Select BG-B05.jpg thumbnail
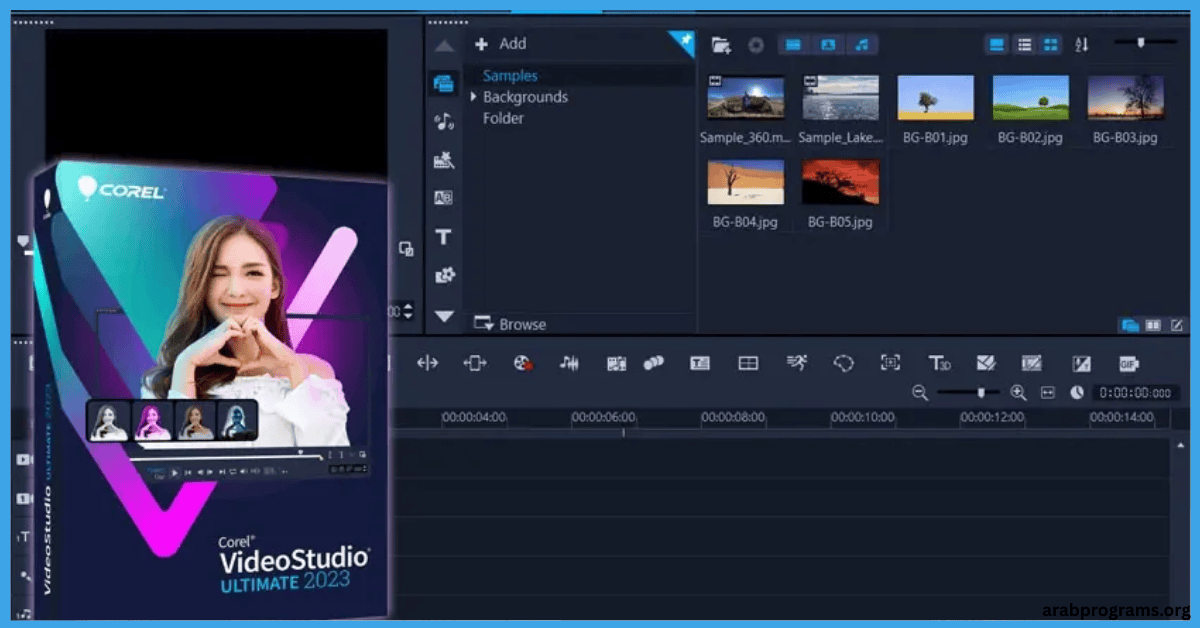 click(x=841, y=182)
